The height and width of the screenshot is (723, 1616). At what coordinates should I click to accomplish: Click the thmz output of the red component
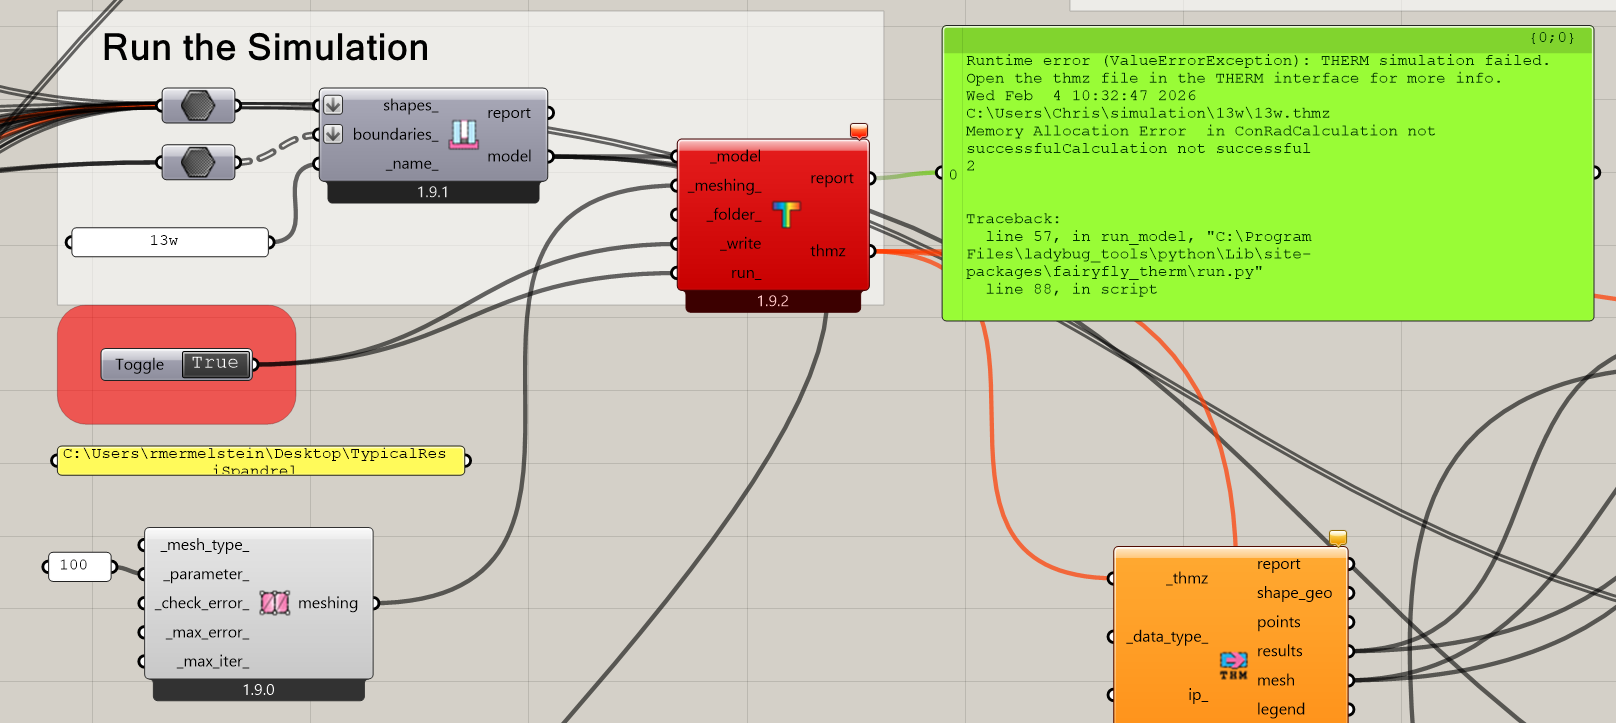pyautogui.click(x=828, y=251)
